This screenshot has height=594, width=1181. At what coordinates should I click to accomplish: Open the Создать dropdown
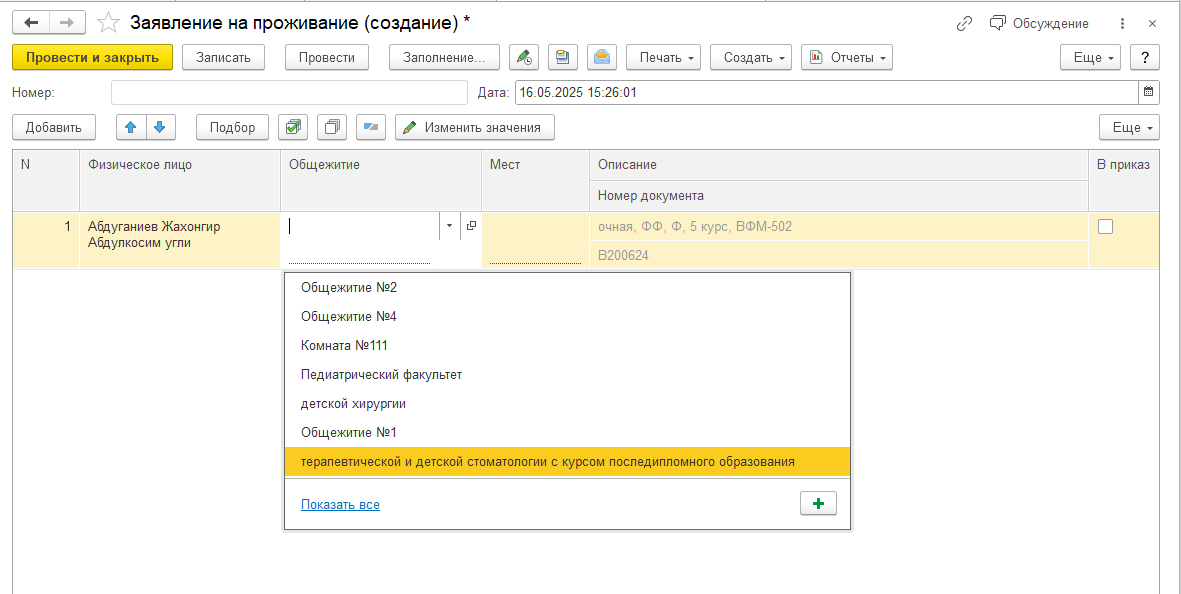click(x=751, y=57)
